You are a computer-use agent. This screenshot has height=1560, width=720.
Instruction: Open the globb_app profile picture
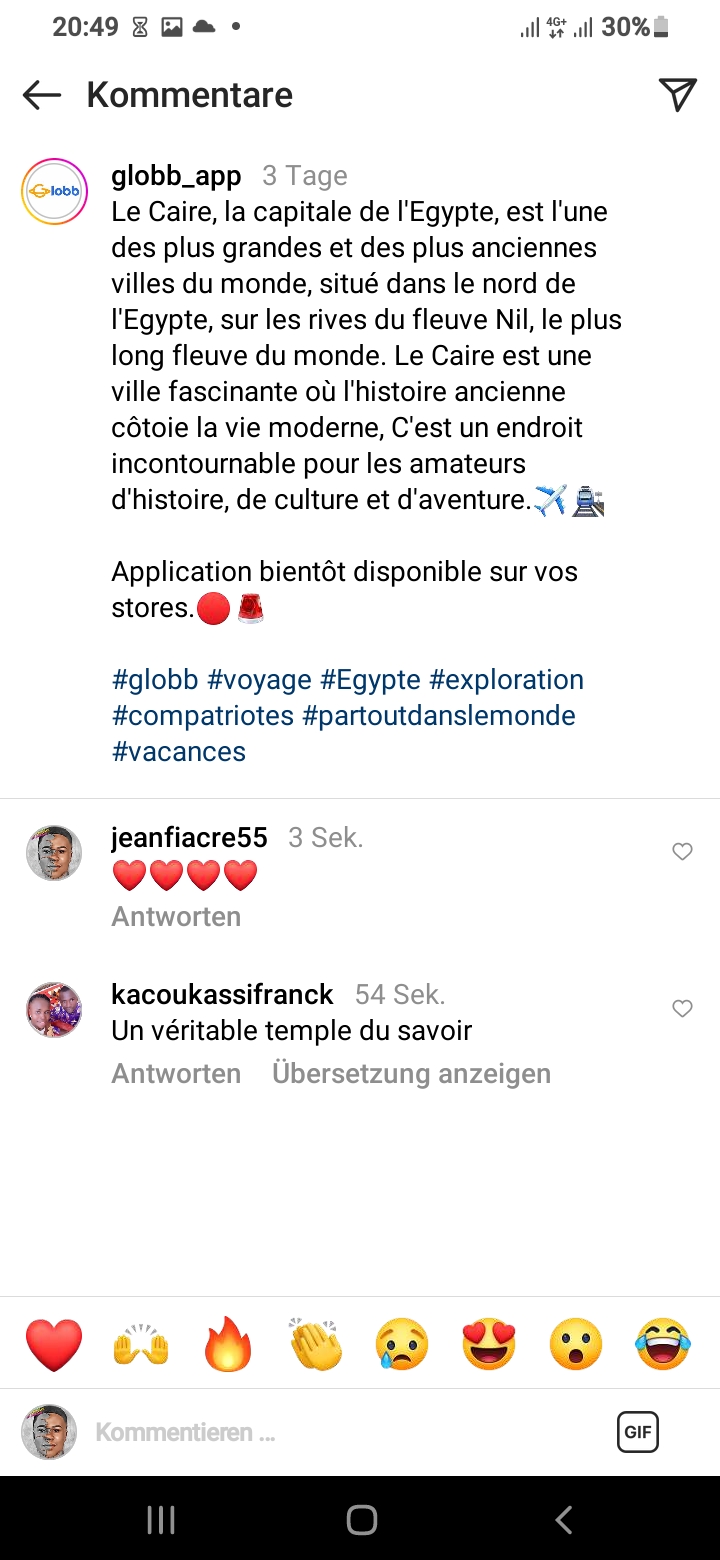click(54, 191)
